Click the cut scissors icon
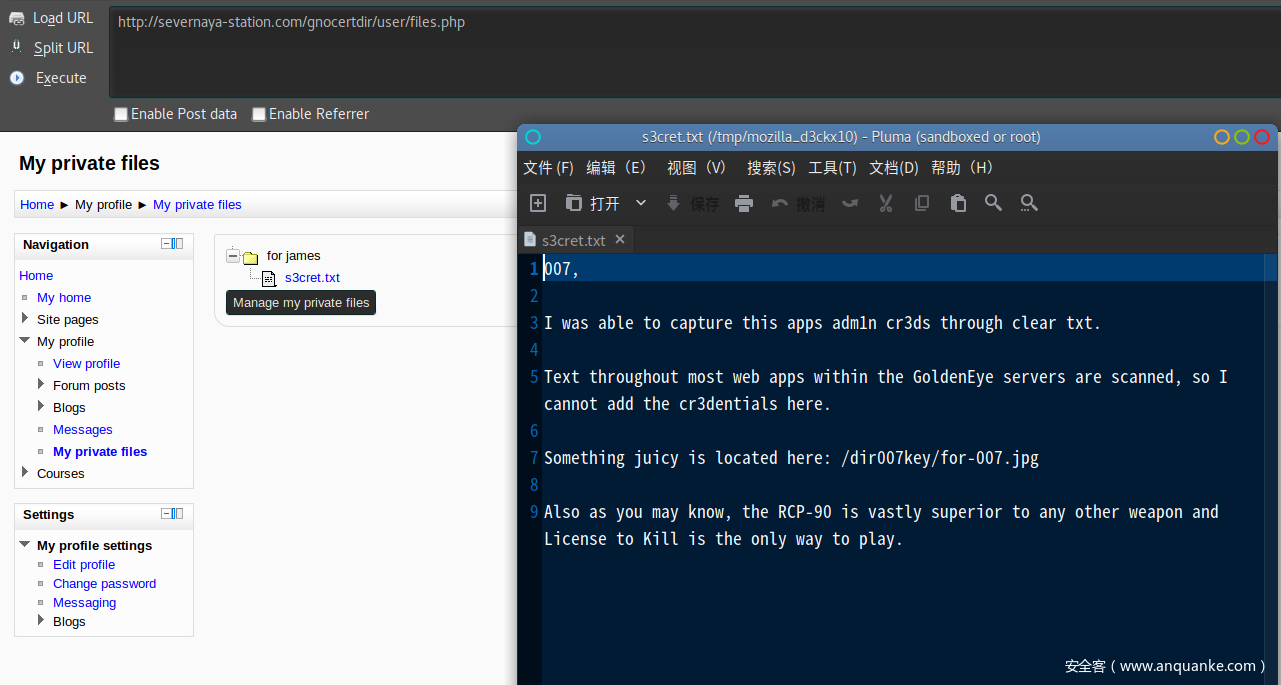This screenshot has height=685, width=1281. click(885, 203)
